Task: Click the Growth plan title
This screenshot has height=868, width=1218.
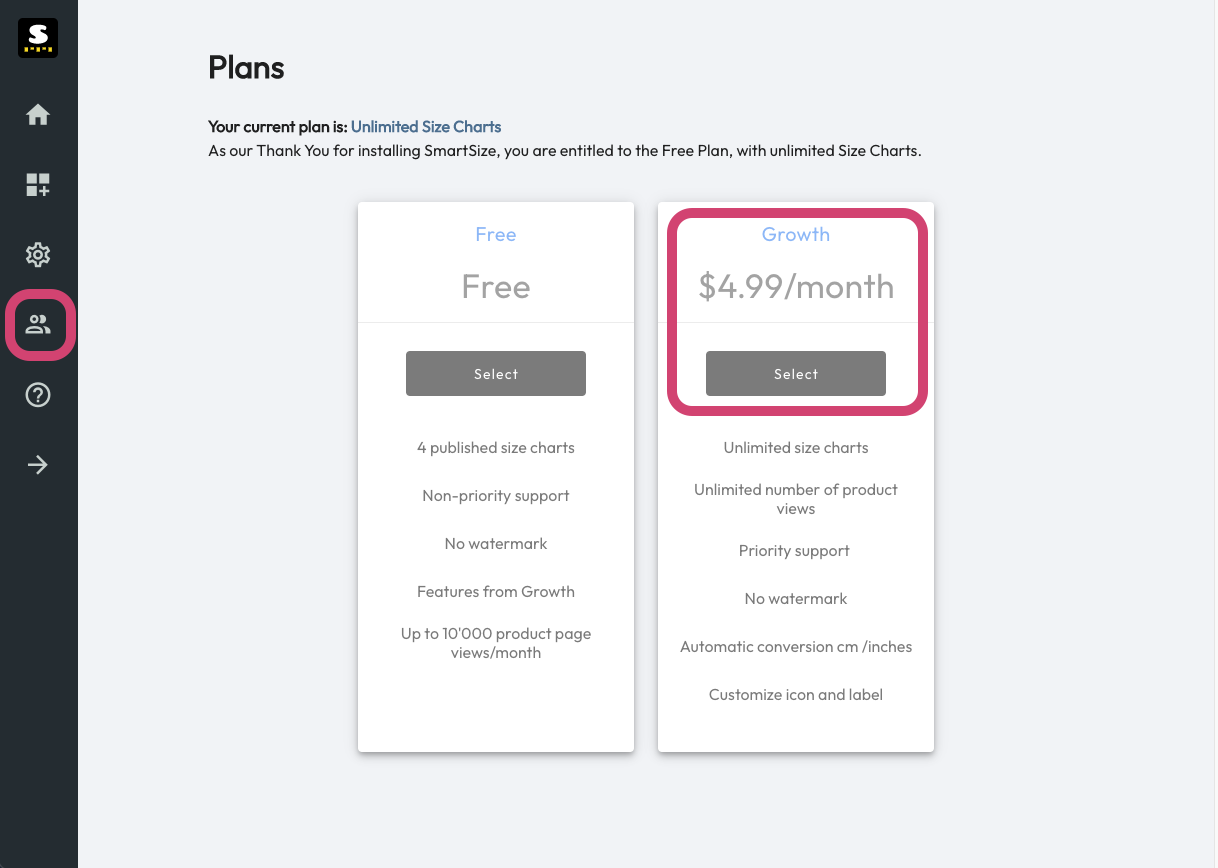Action: (796, 235)
